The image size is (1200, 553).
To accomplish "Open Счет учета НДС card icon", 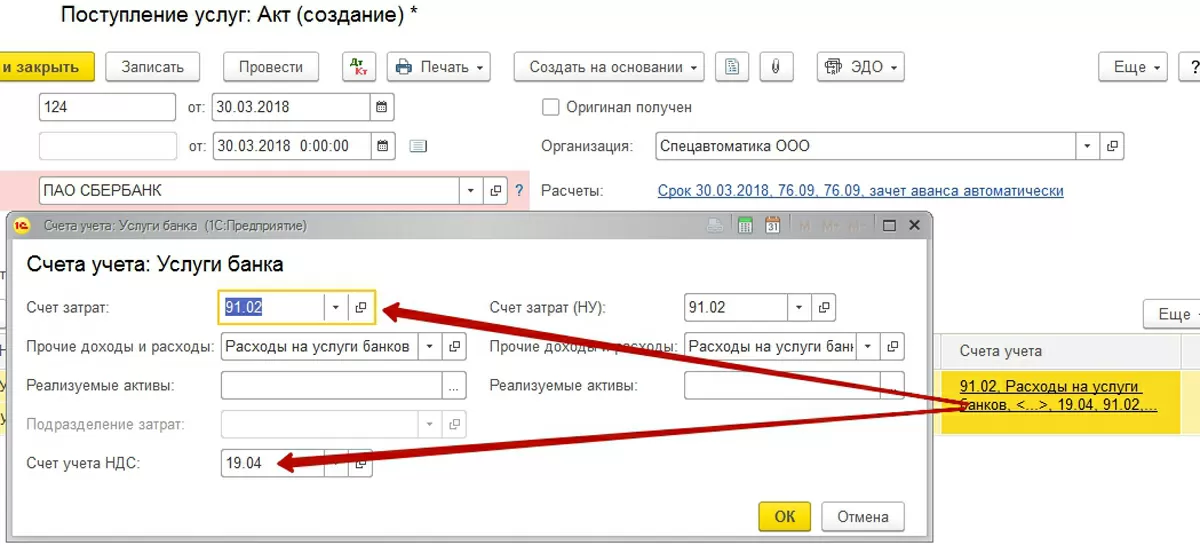I will click(361, 464).
